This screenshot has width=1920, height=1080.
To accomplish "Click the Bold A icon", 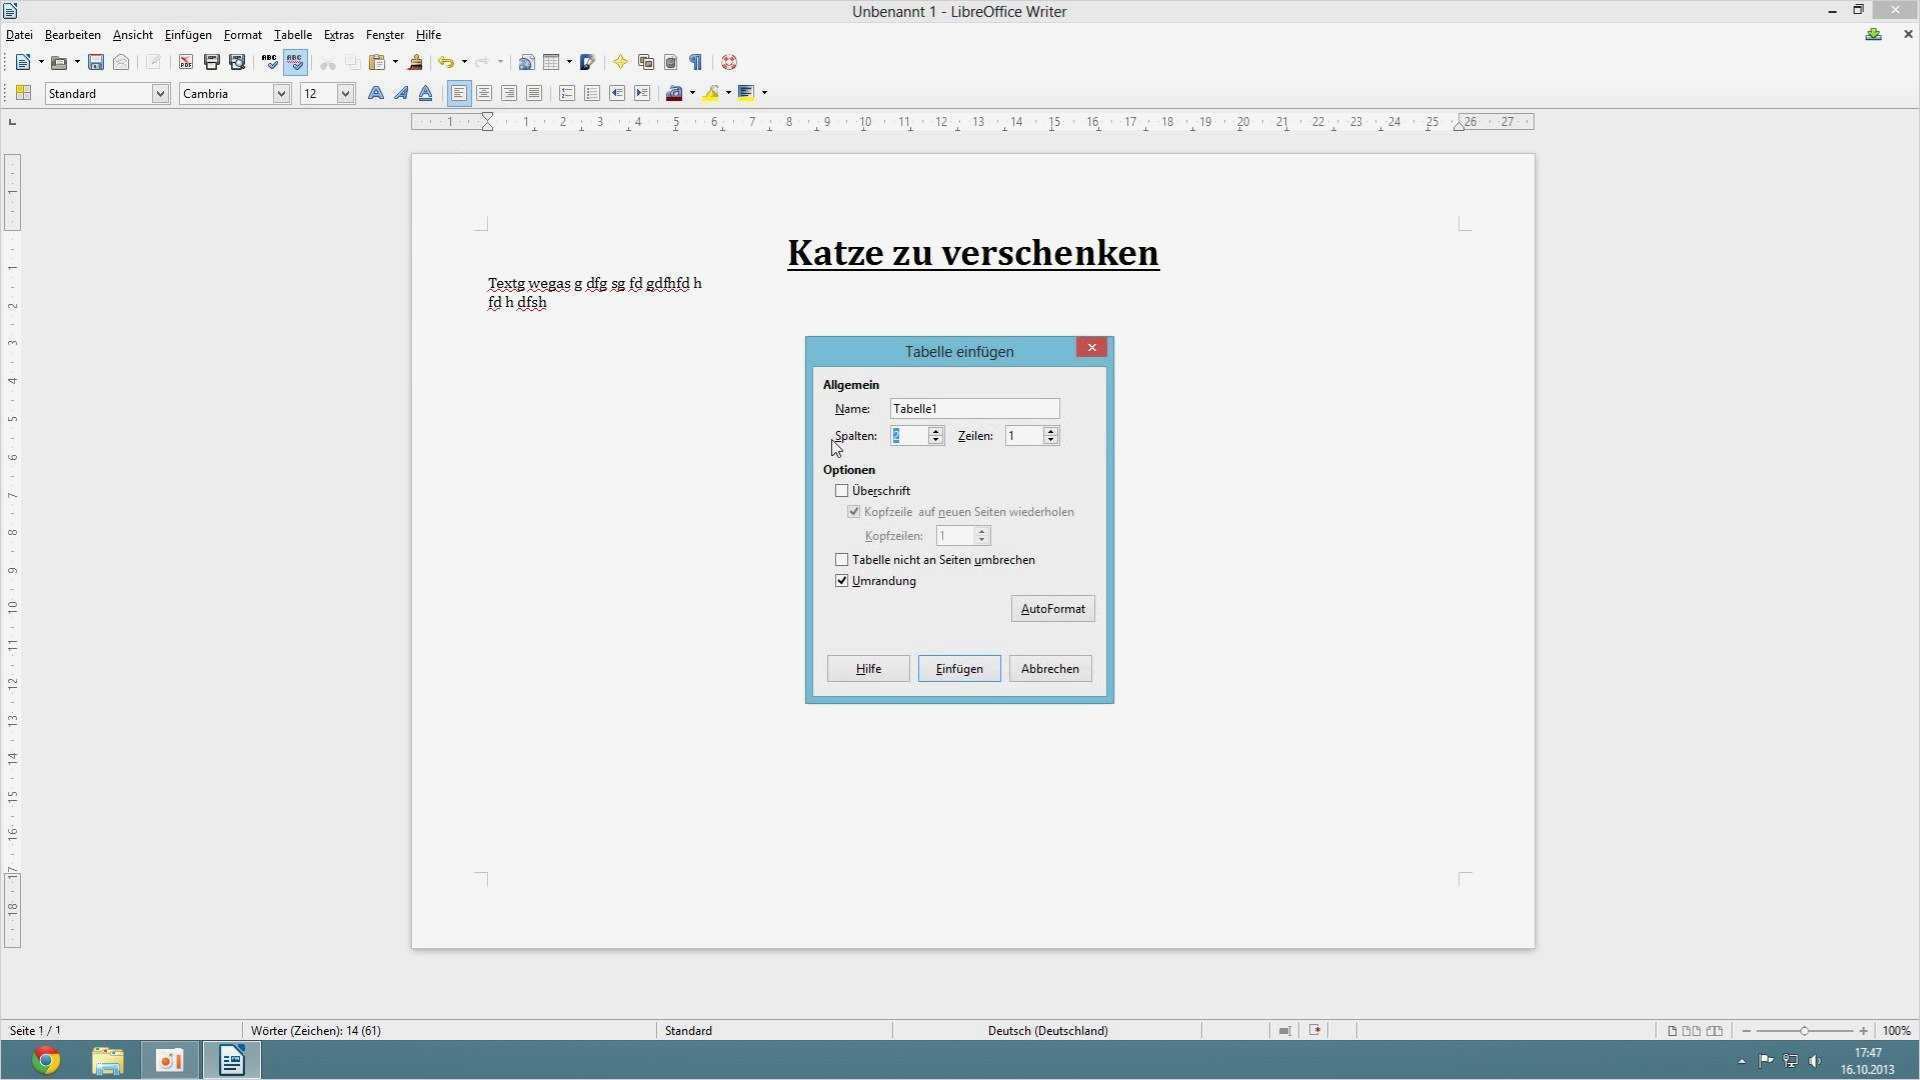I will [x=376, y=93].
